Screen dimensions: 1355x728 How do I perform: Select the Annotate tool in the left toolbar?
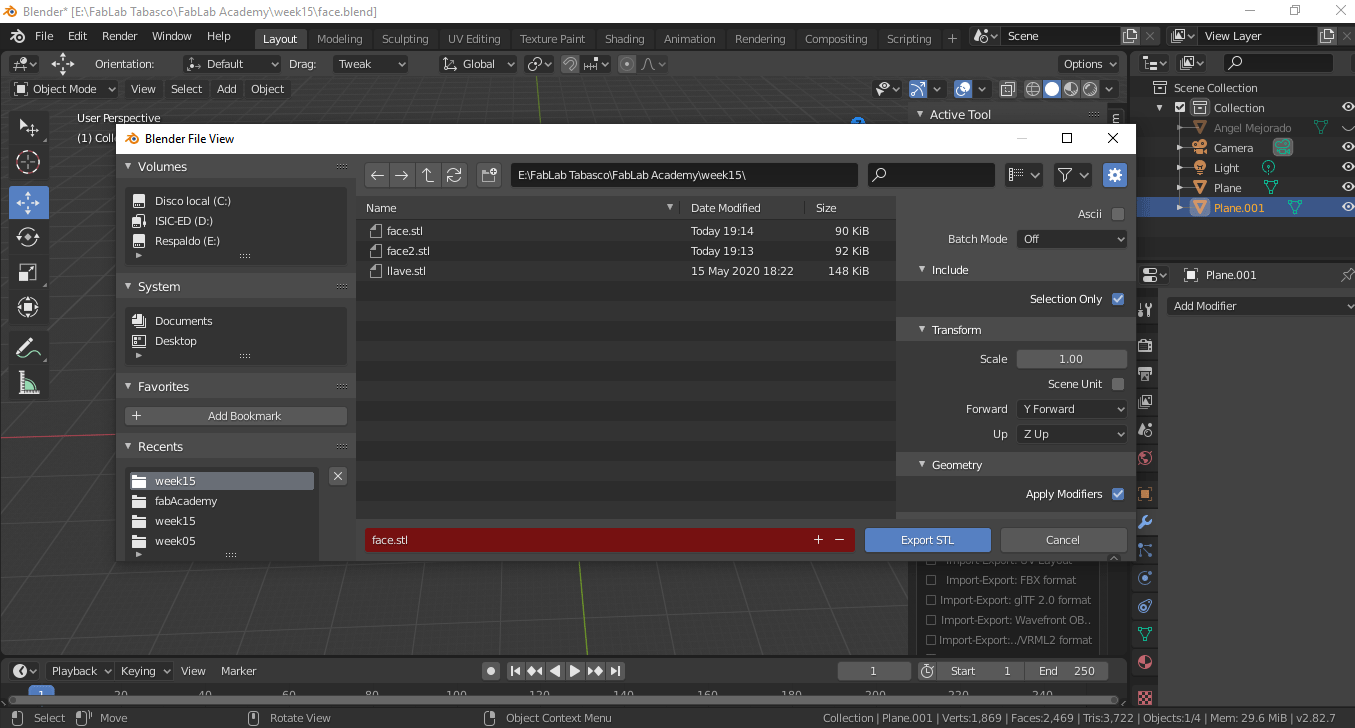pyautogui.click(x=28, y=348)
